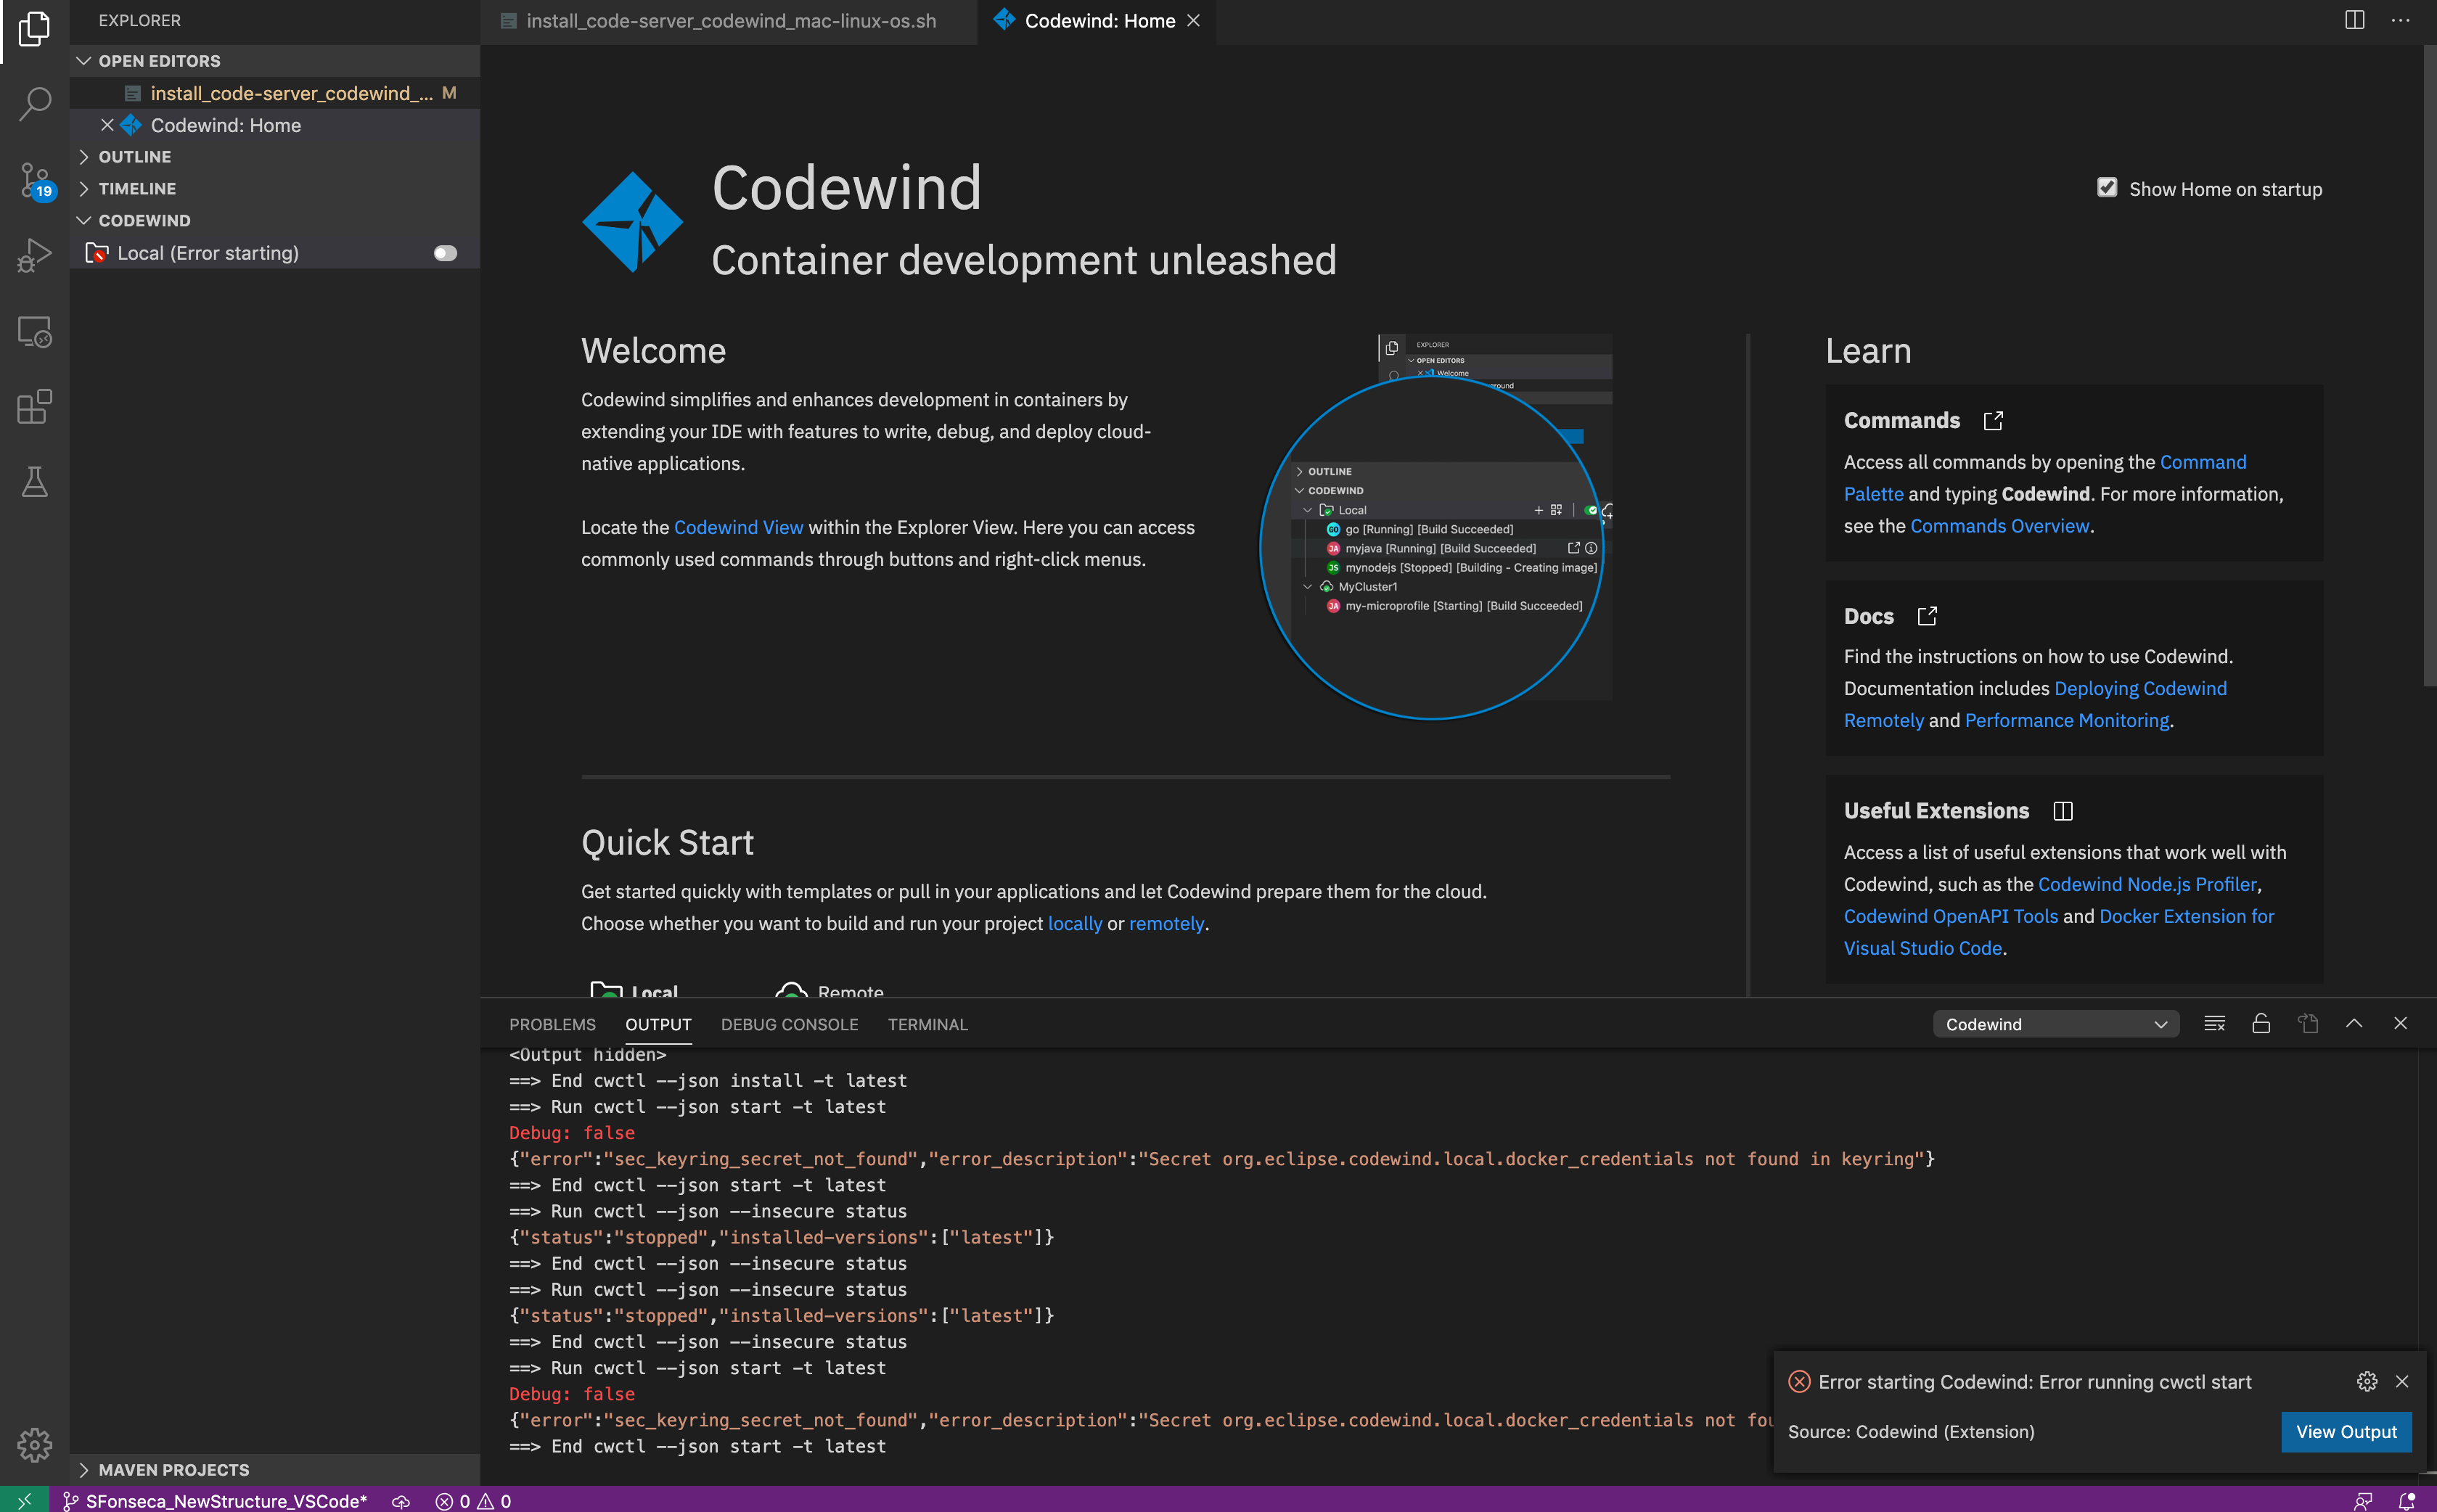Viewport: 2437px width, 1512px height.
Task: Switch to the TERMINAL tab
Action: (x=926, y=1024)
